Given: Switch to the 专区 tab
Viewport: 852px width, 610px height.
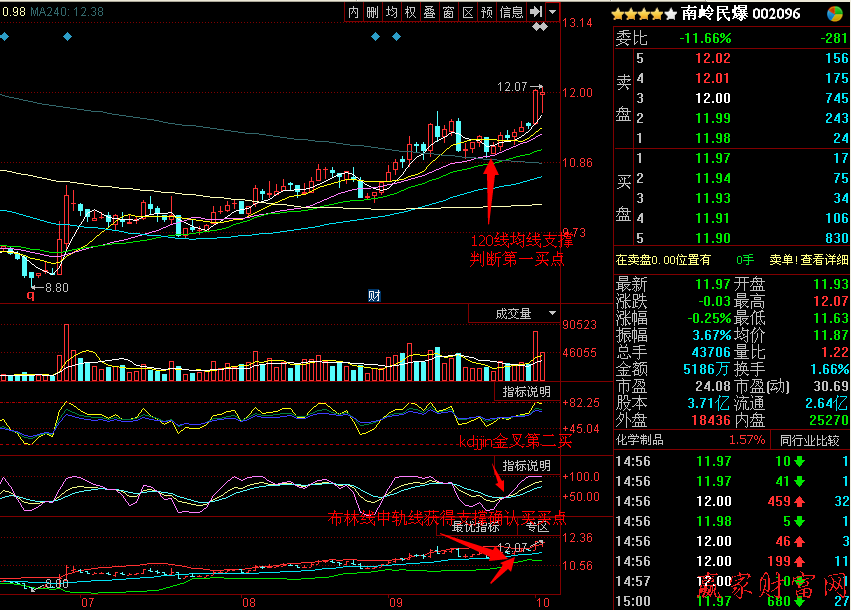Looking at the screenshot, I should click(x=537, y=526).
